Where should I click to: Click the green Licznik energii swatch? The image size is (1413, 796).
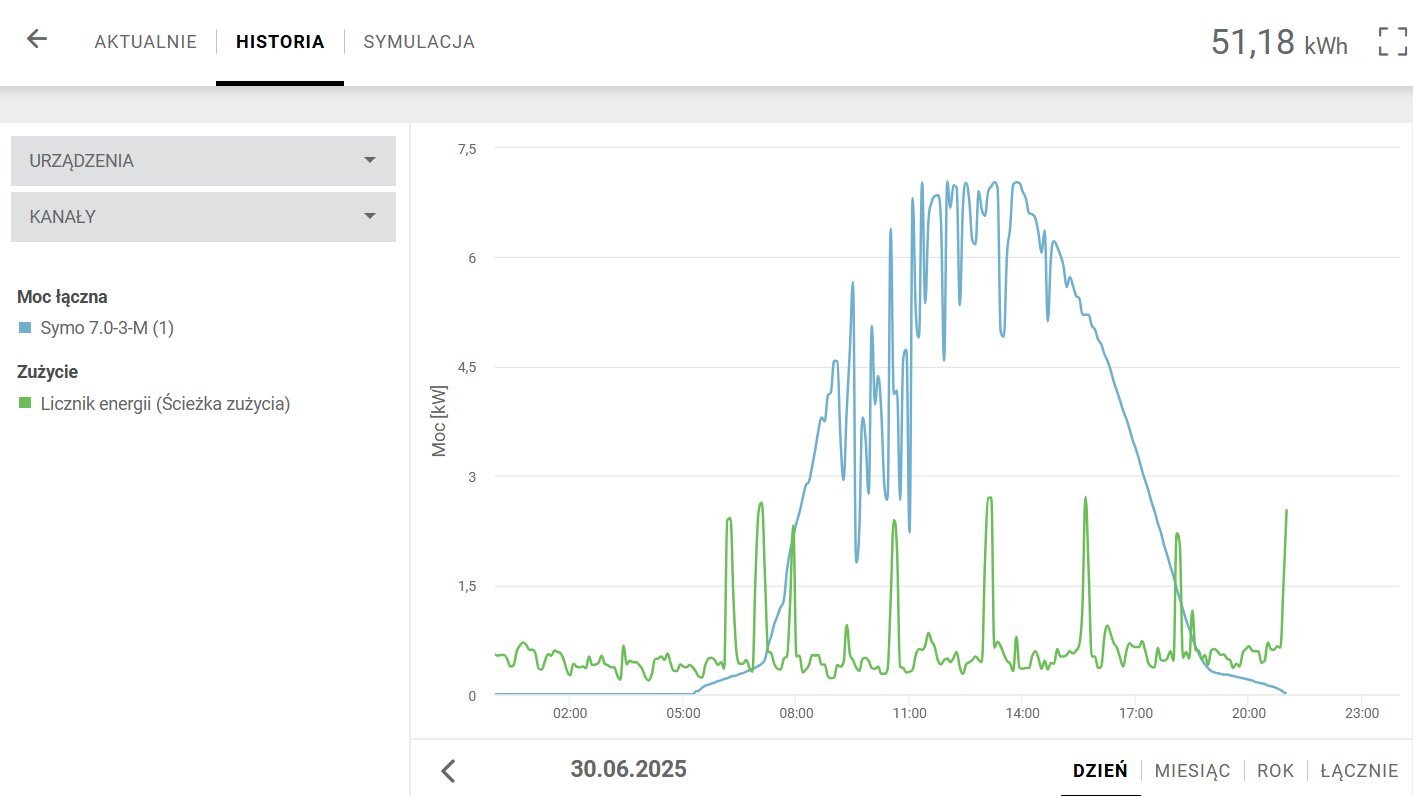pos(25,404)
